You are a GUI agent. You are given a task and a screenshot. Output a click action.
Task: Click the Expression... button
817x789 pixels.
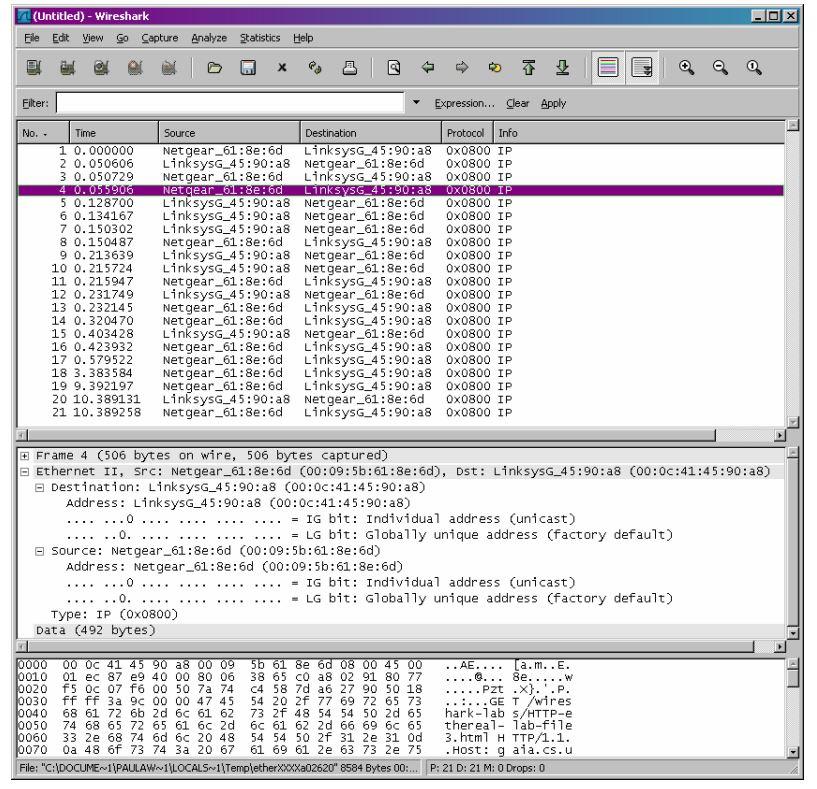click(x=464, y=104)
